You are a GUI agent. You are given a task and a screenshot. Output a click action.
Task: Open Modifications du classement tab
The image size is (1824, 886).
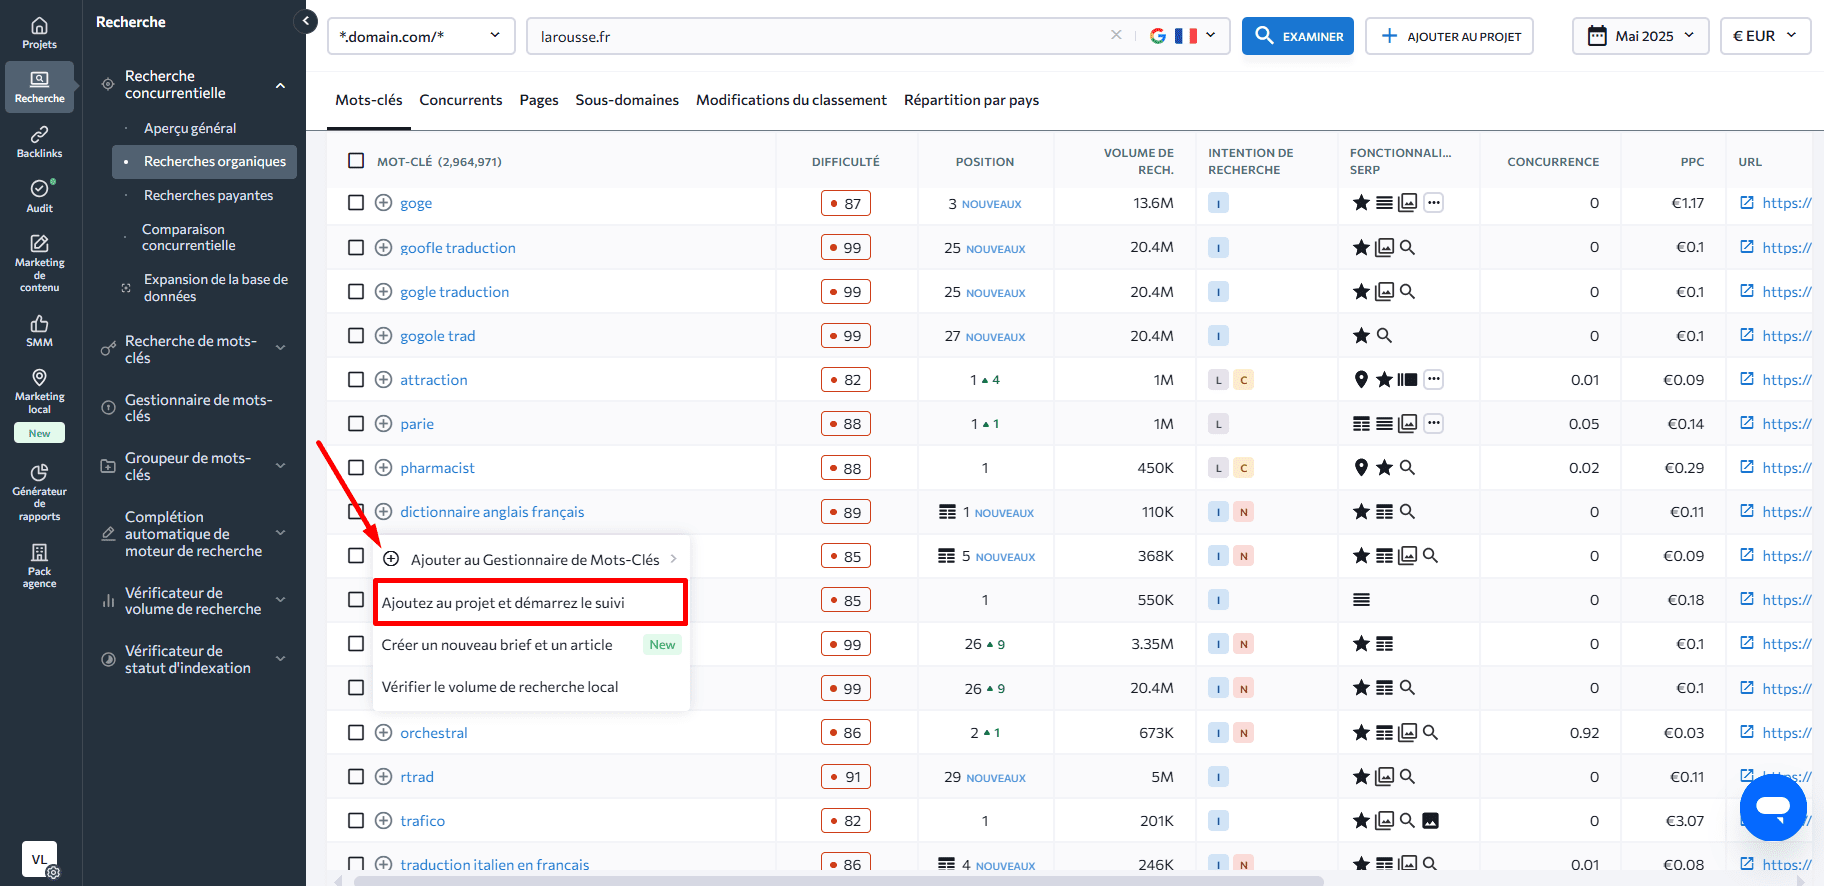tap(791, 100)
